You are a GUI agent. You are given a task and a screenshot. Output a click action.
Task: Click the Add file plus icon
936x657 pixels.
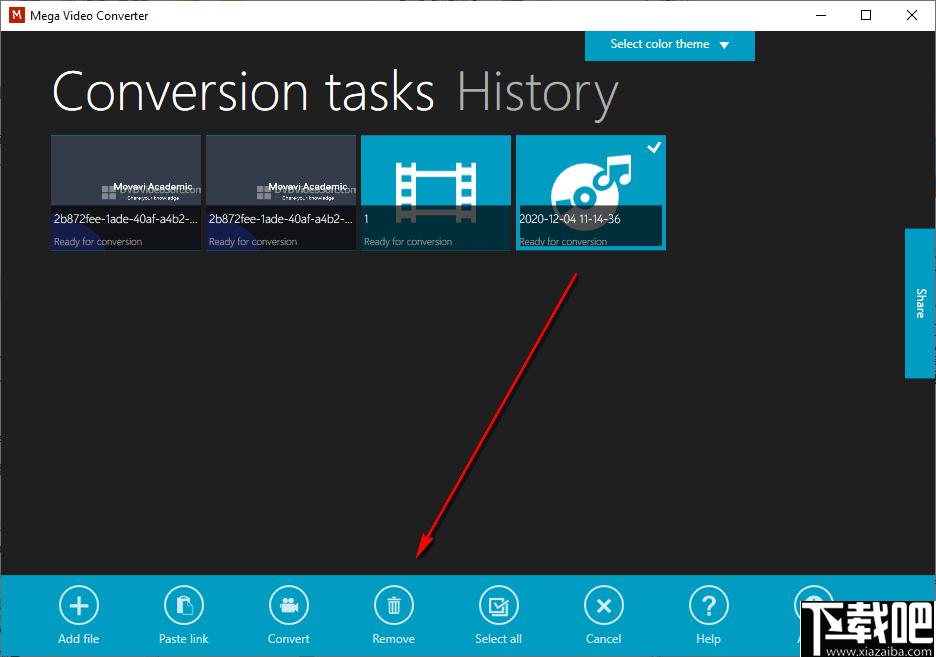[x=79, y=605]
